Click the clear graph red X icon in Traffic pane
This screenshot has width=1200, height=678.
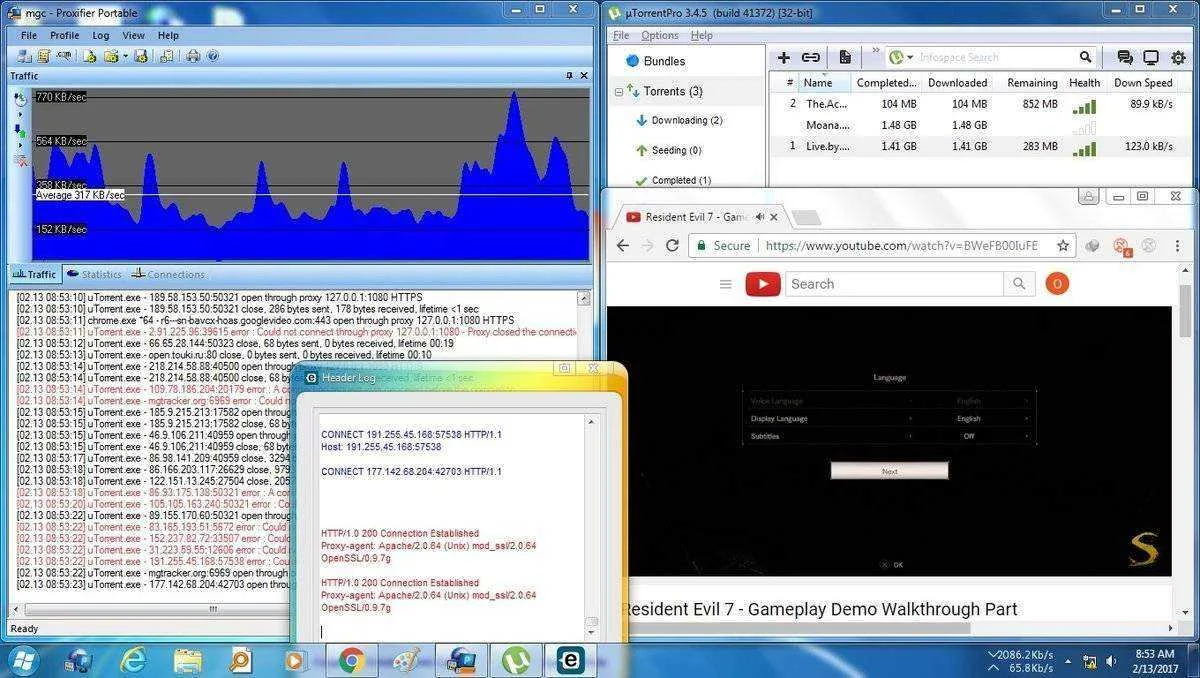click(19, 159)
